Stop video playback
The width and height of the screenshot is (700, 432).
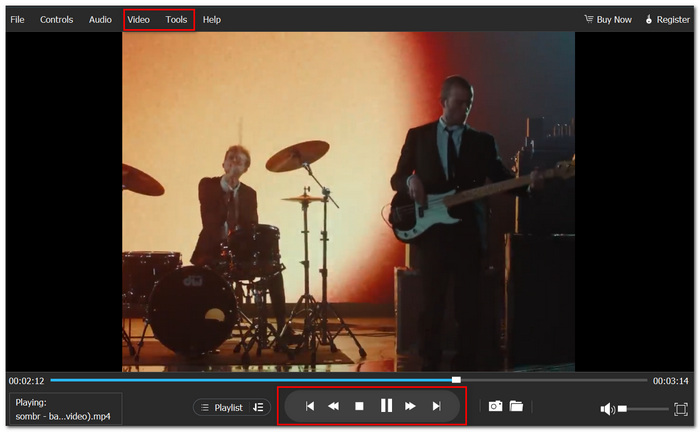click(x=359, y=406)
